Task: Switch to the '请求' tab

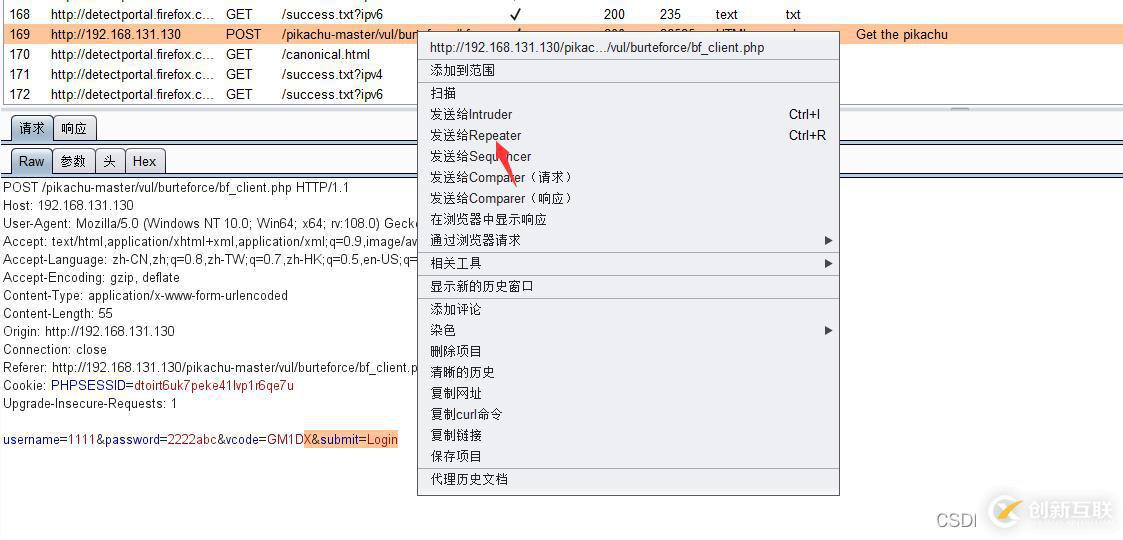Action: (32, 128)
